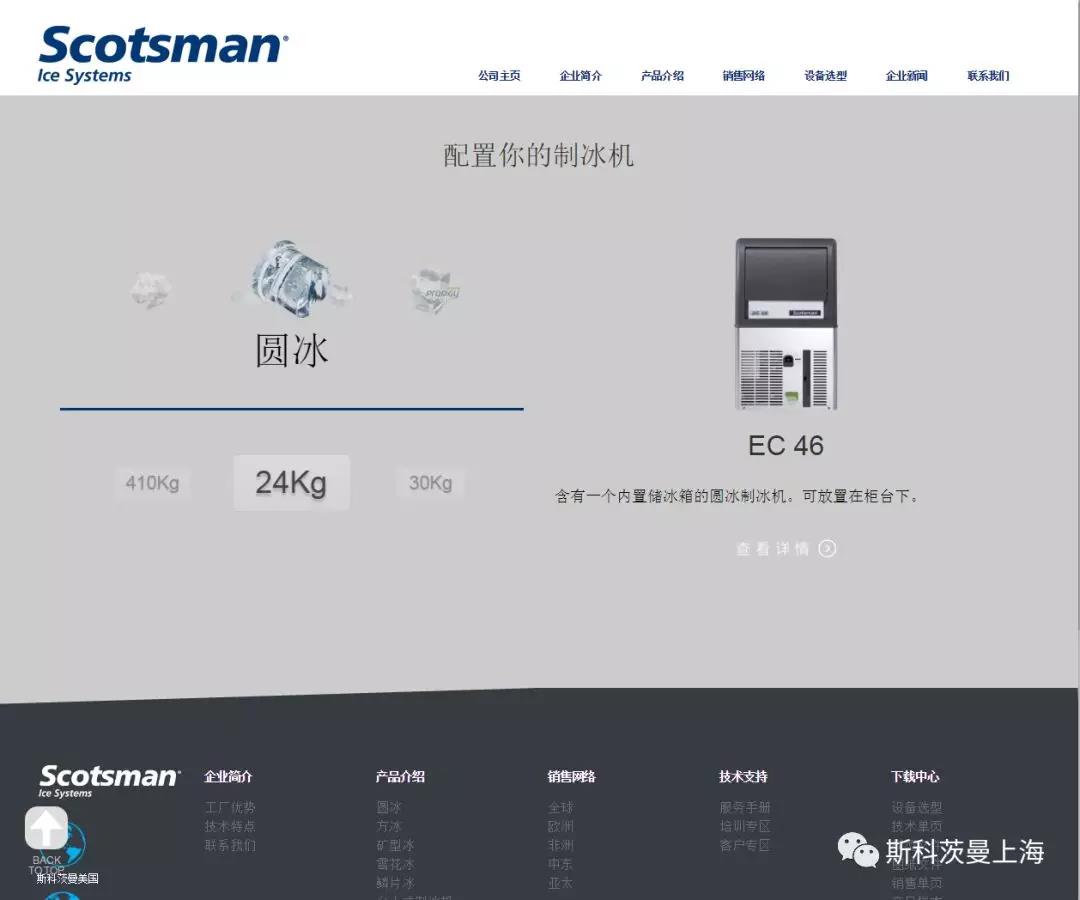Open footer 技术特点 link
Viewport: 1080px width, 900px height.
click(230, 826)
